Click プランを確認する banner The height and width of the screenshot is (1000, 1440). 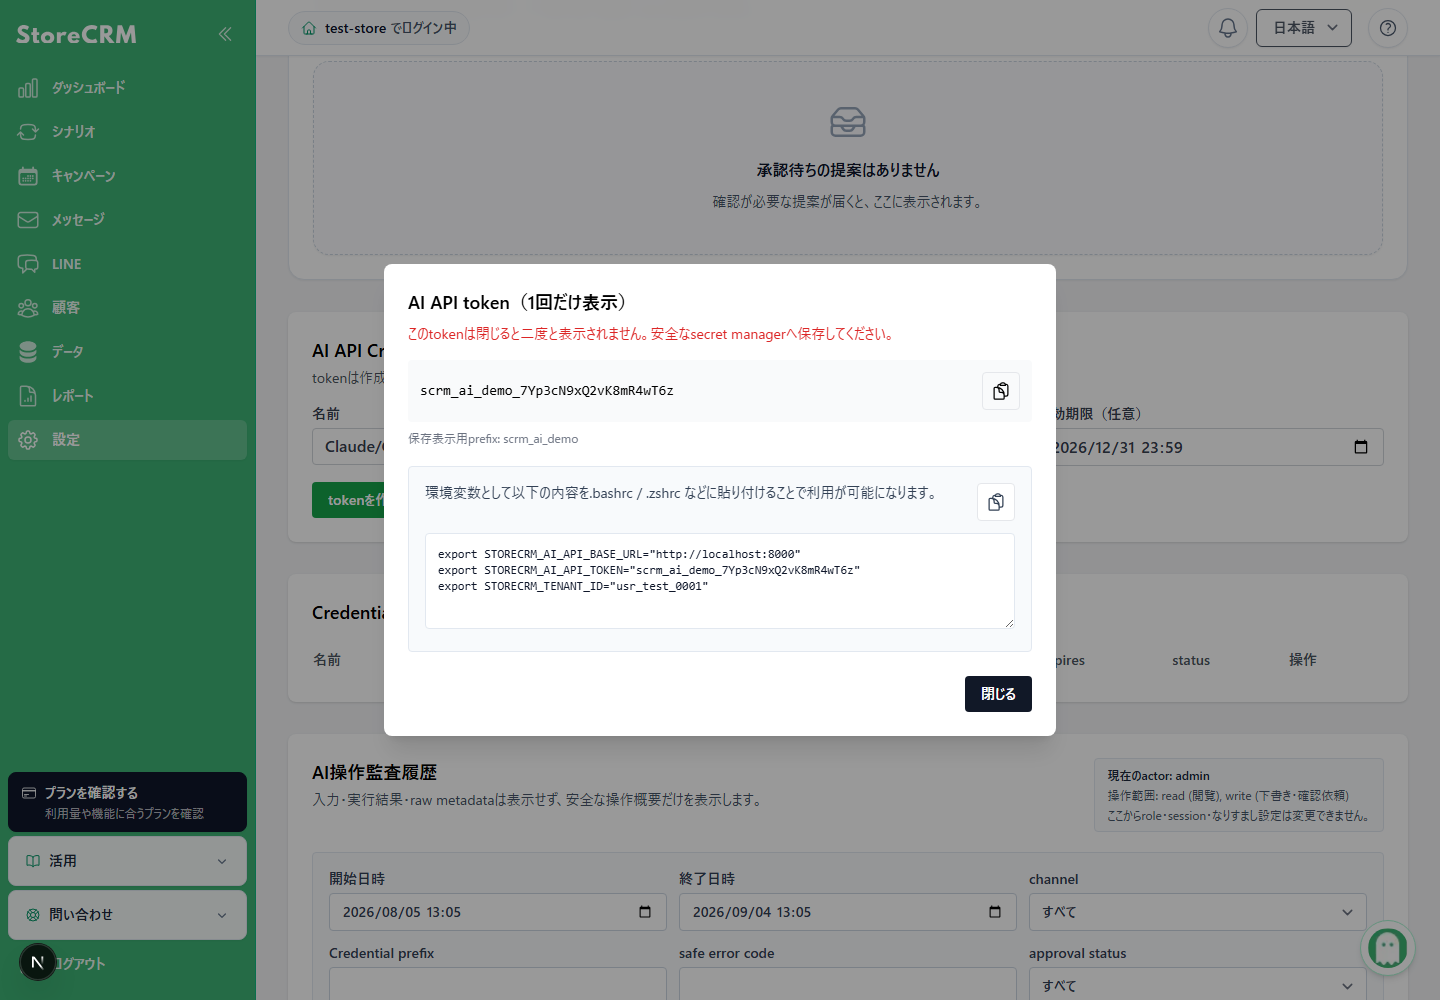coord(127,802)
